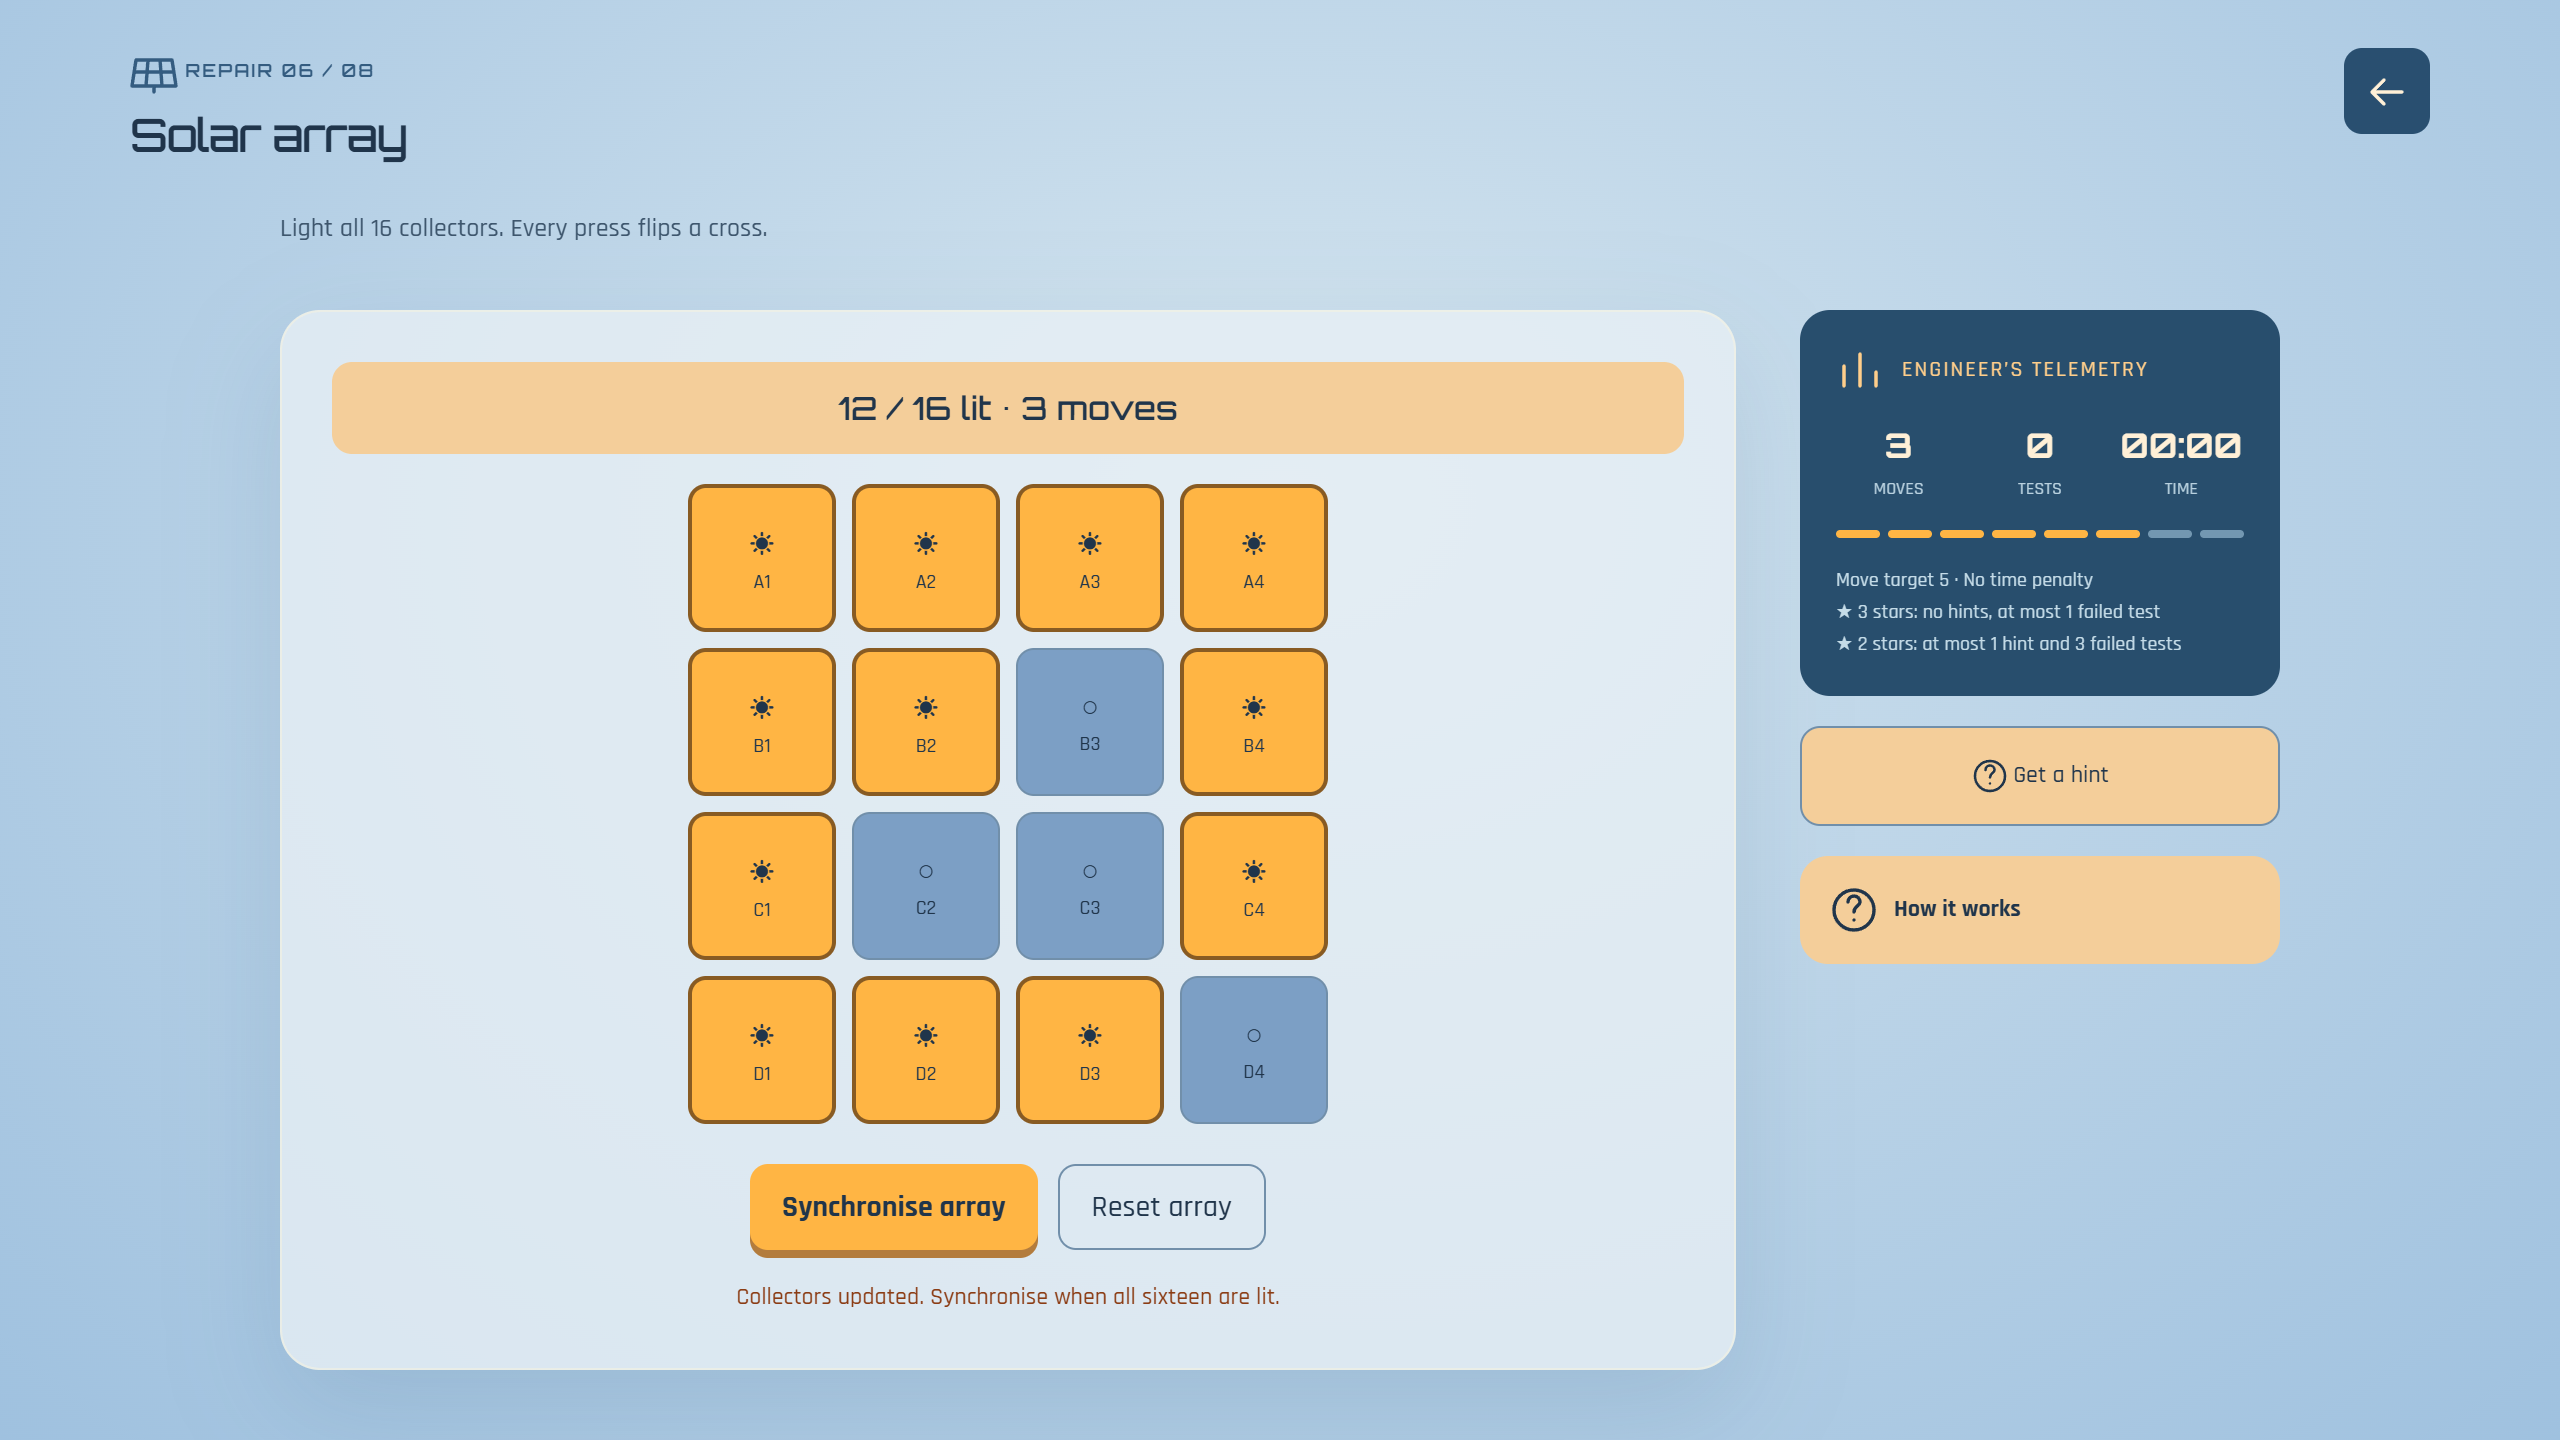Click the question mark icon in How it works
This screenshot has width=2560, height=1440.
click(1854, 910)
